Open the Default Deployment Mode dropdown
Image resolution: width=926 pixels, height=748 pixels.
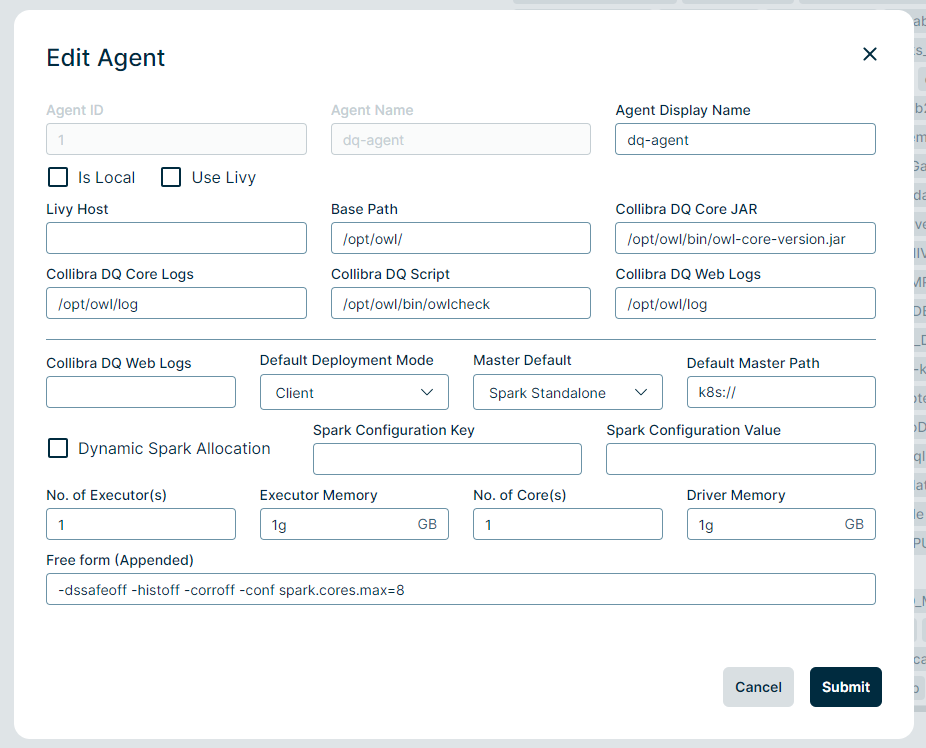(x=354, y=392)
